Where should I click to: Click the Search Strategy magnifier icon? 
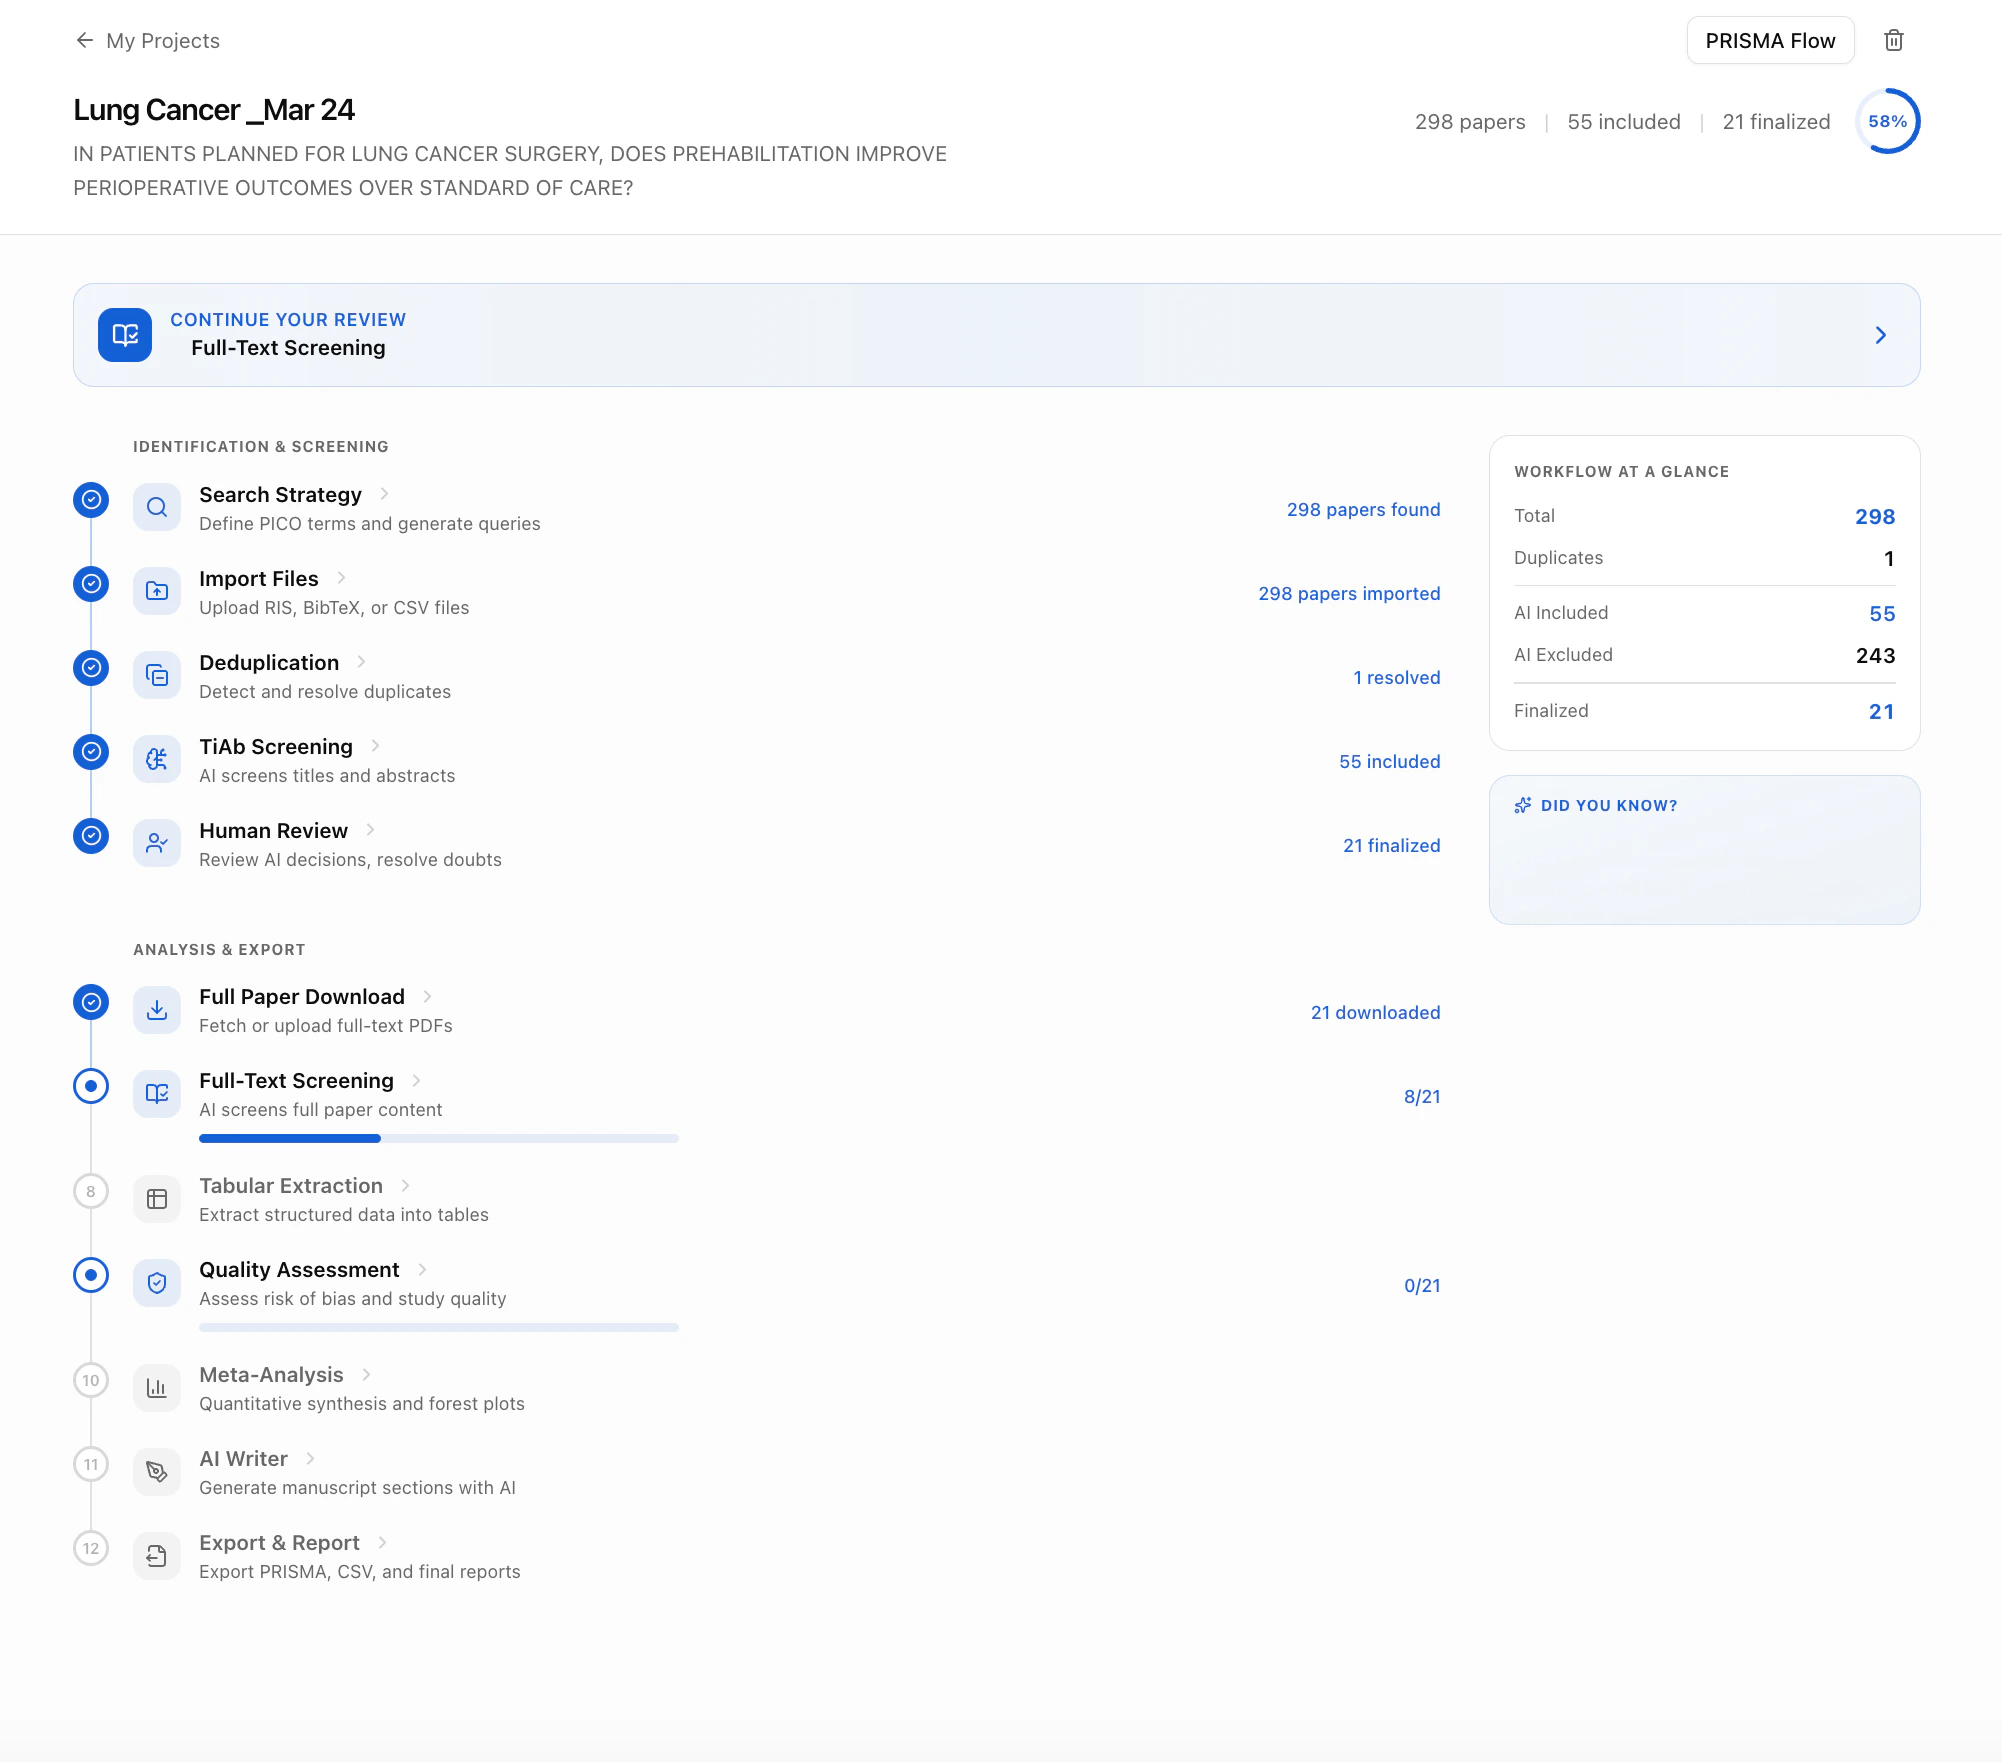(157, 508)
